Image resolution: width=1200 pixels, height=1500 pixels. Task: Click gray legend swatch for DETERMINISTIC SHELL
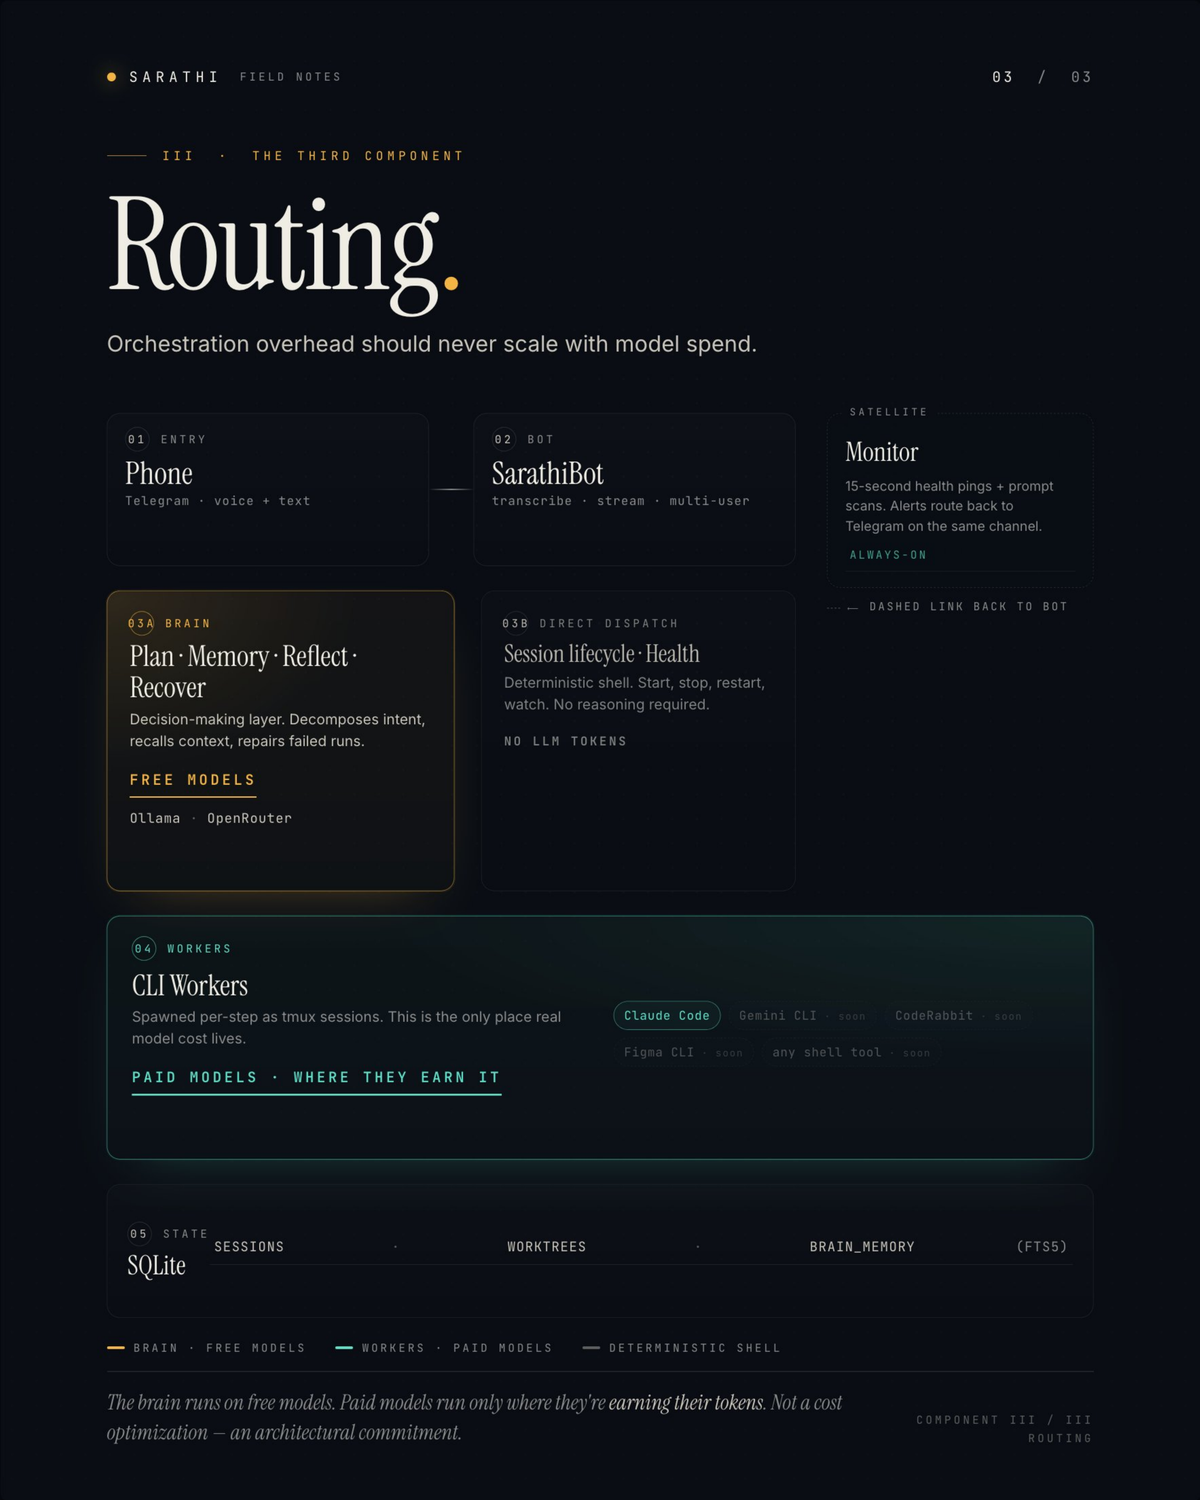click(591, 1348)
